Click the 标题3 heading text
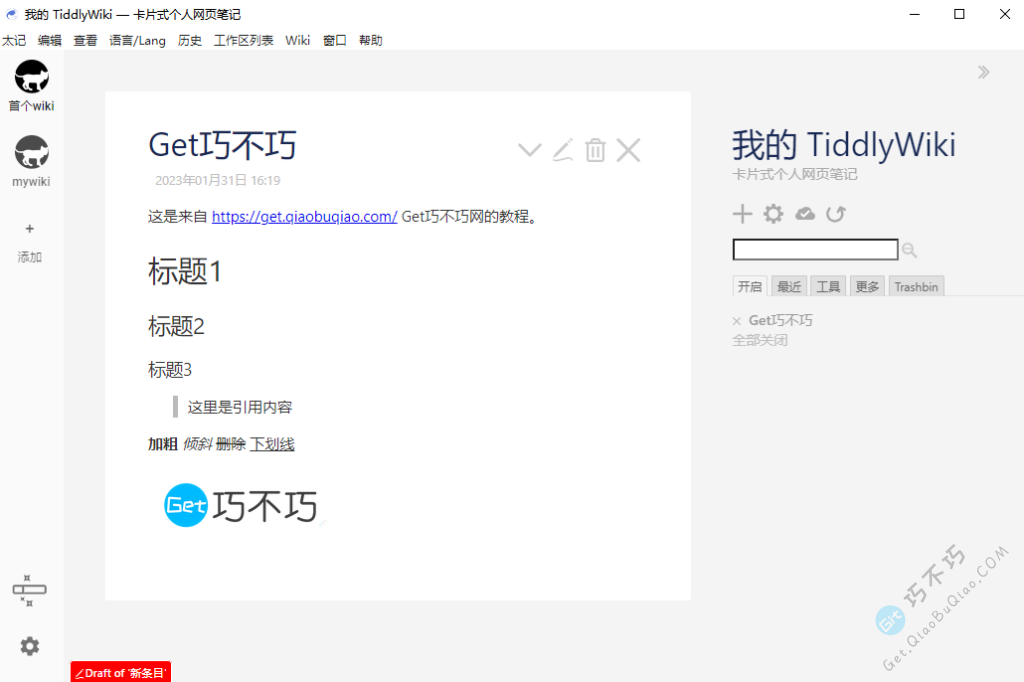 170,370
